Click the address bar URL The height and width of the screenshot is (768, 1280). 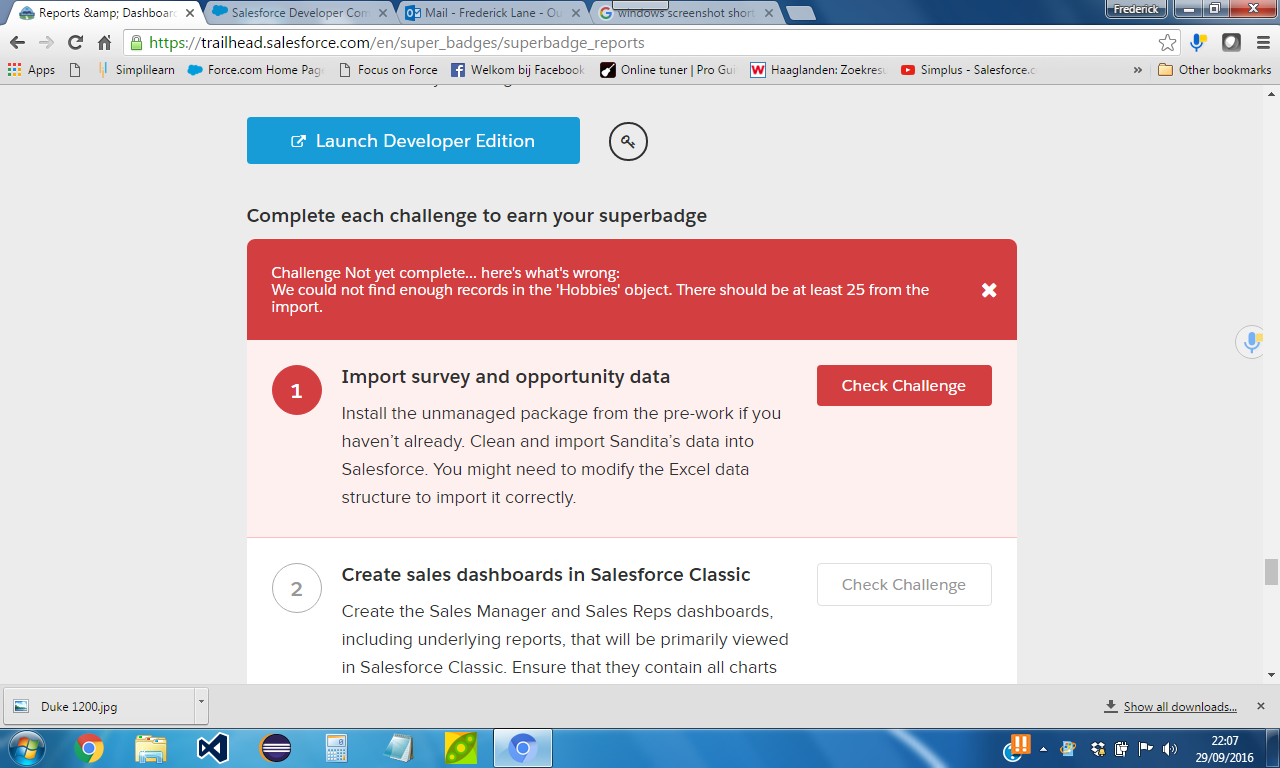tap(397, 43)
